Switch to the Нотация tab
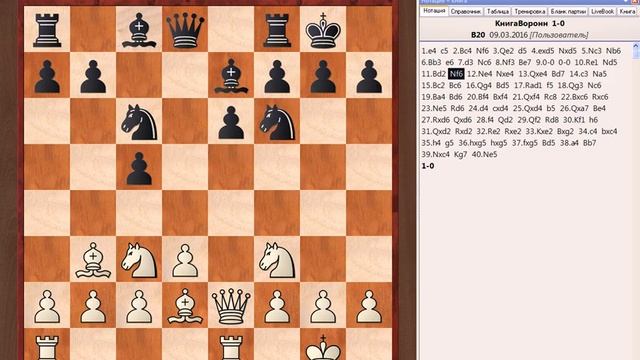This screenshot has width=640, height=360. 434,11
